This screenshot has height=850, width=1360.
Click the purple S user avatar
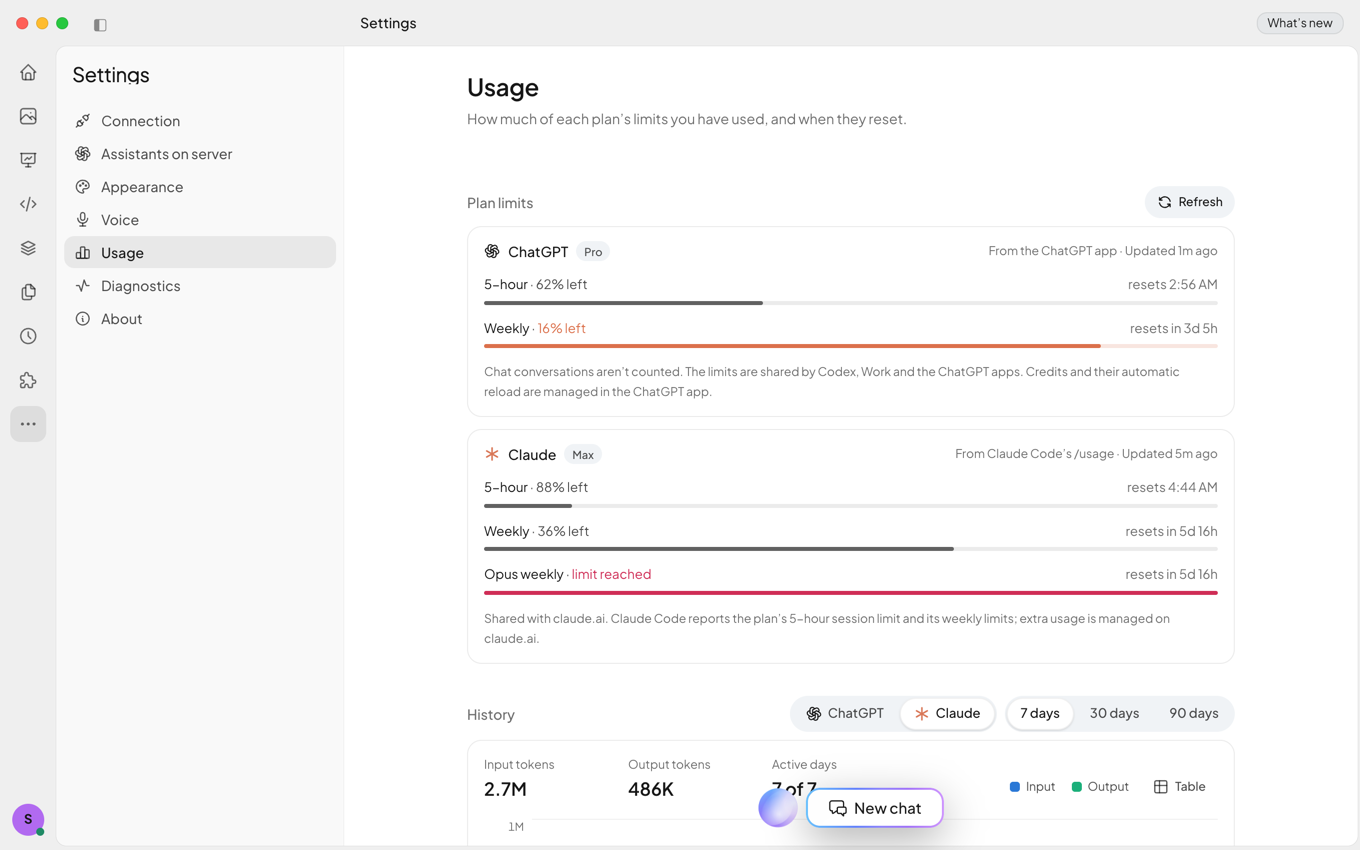(x=28, y=819)
